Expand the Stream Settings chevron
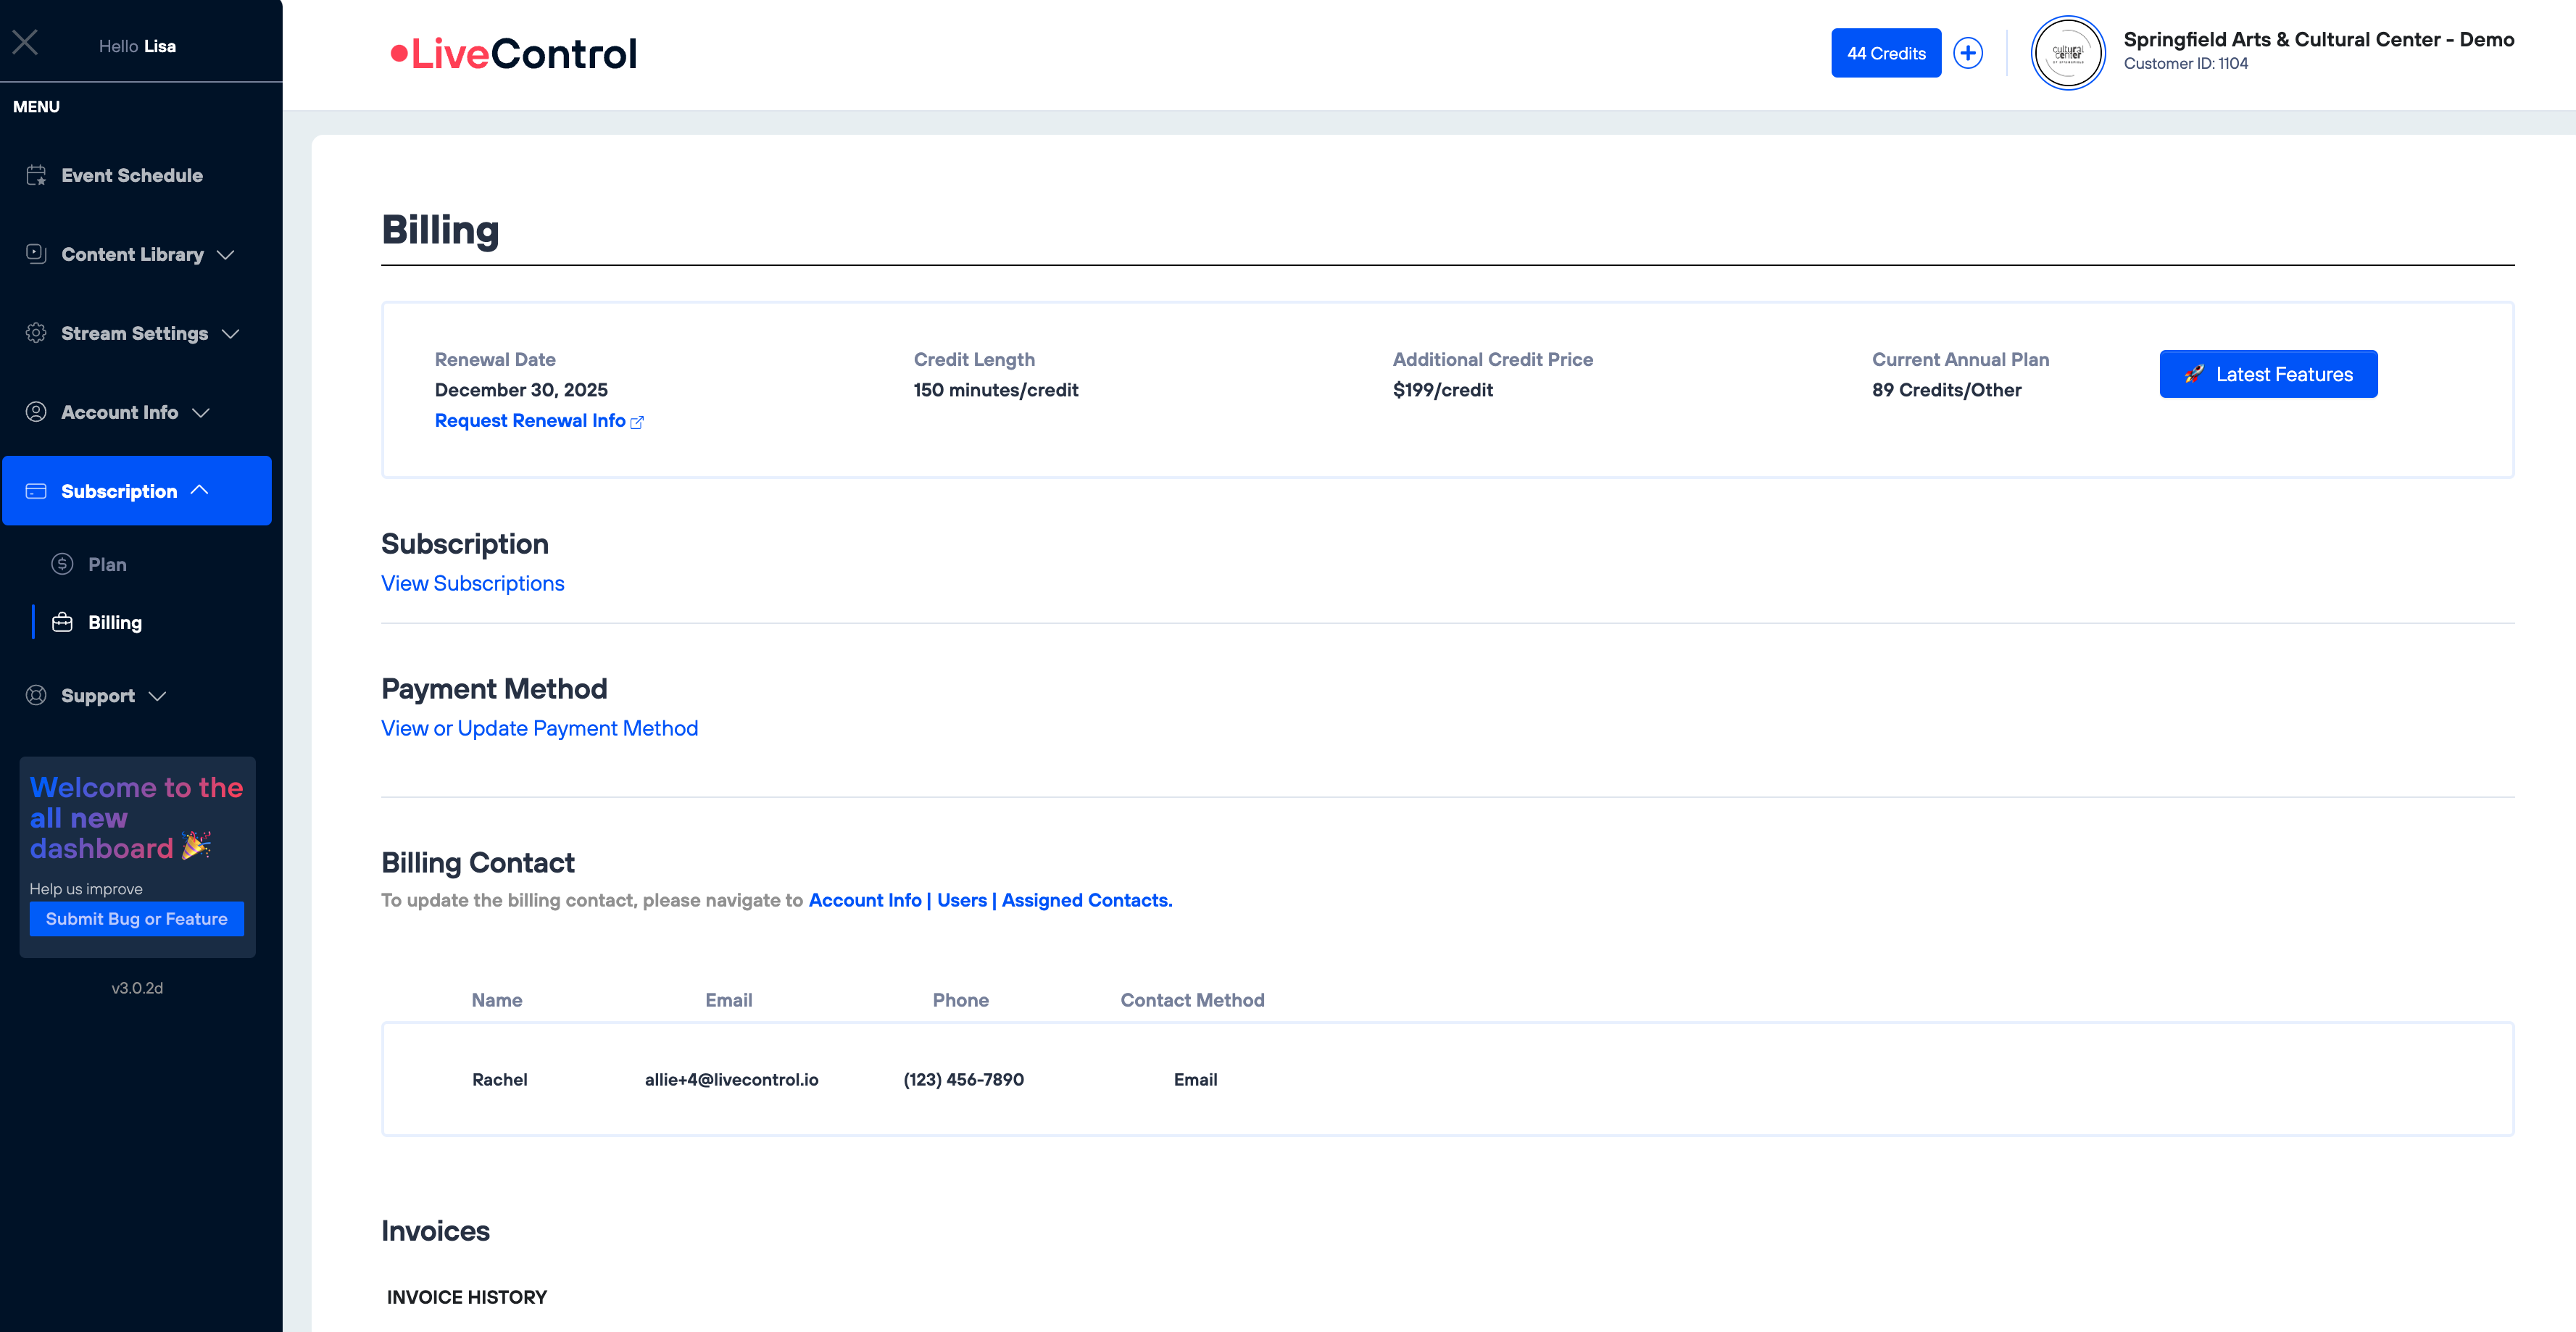 [x=230, y=334]
